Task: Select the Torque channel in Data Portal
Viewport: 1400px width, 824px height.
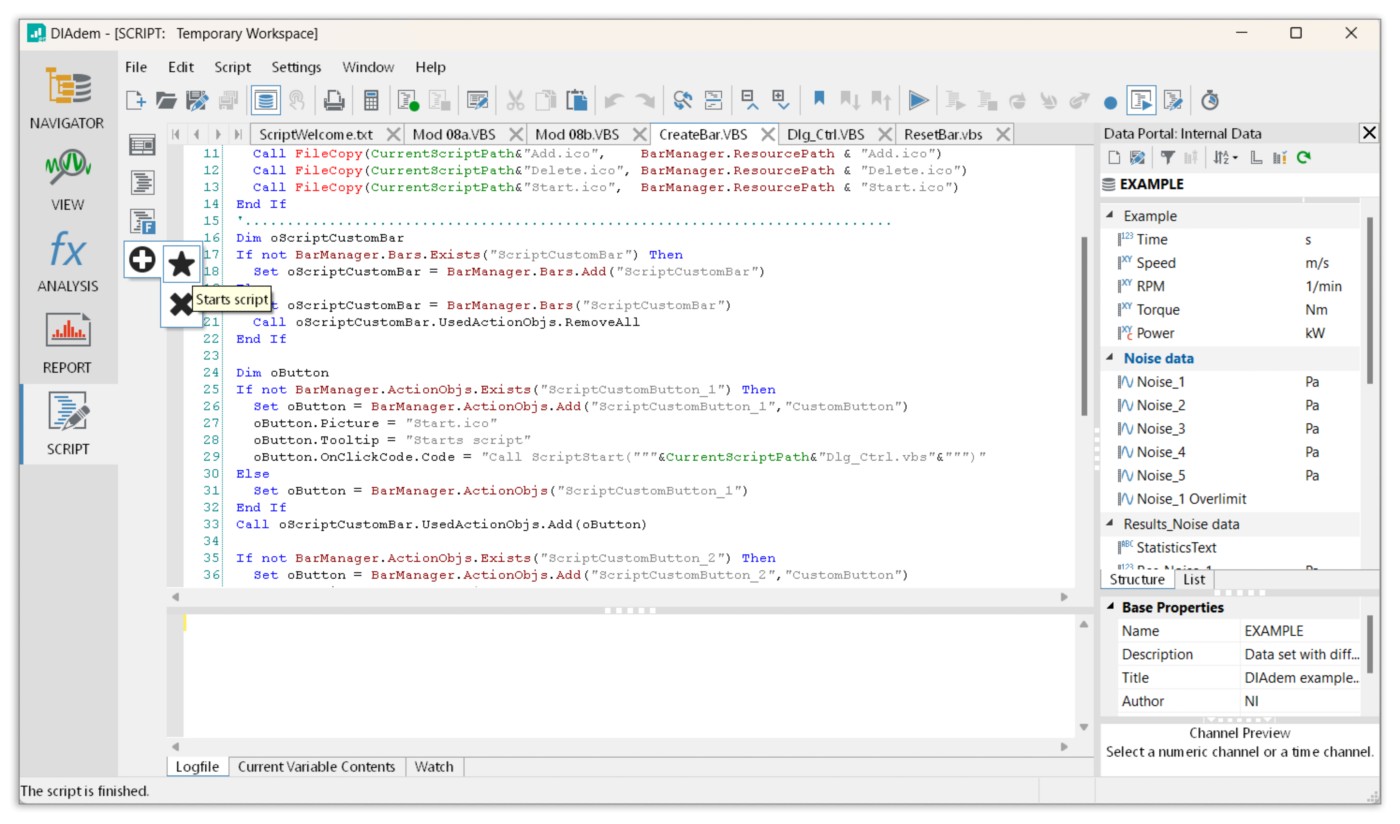Action: 1158,310
